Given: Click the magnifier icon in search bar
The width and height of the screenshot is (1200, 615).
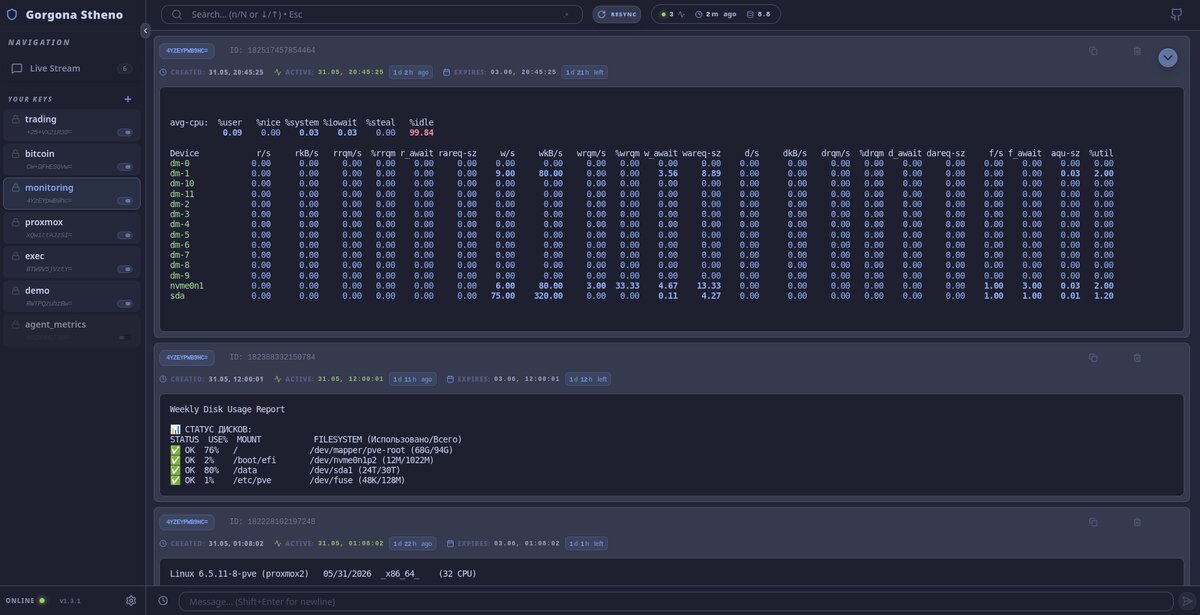Looking at the screenshot, I should click(177, 15).
